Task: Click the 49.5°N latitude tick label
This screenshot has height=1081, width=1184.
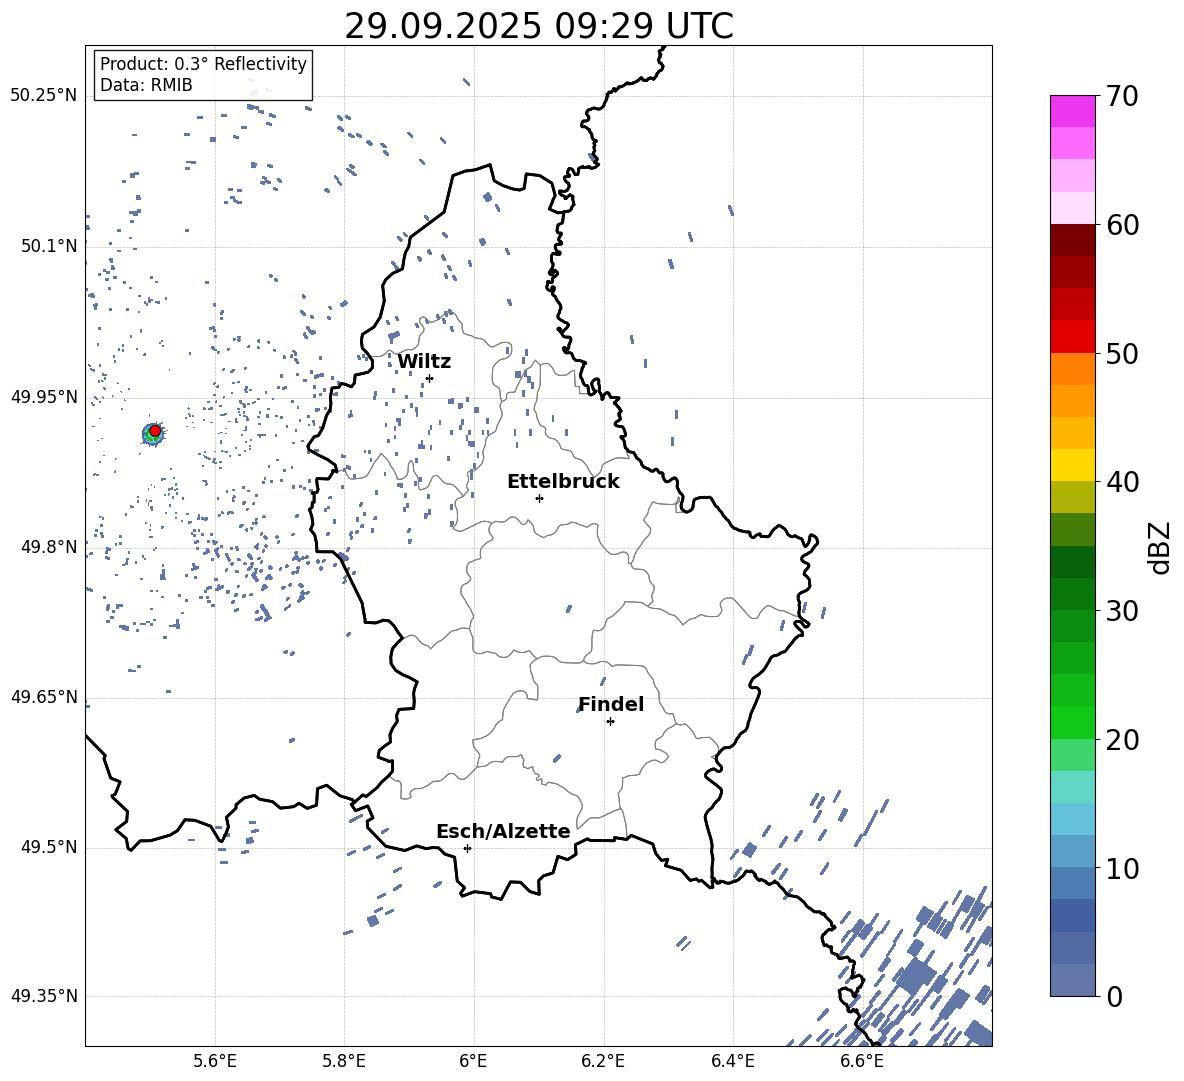Action: click(49, 847)
